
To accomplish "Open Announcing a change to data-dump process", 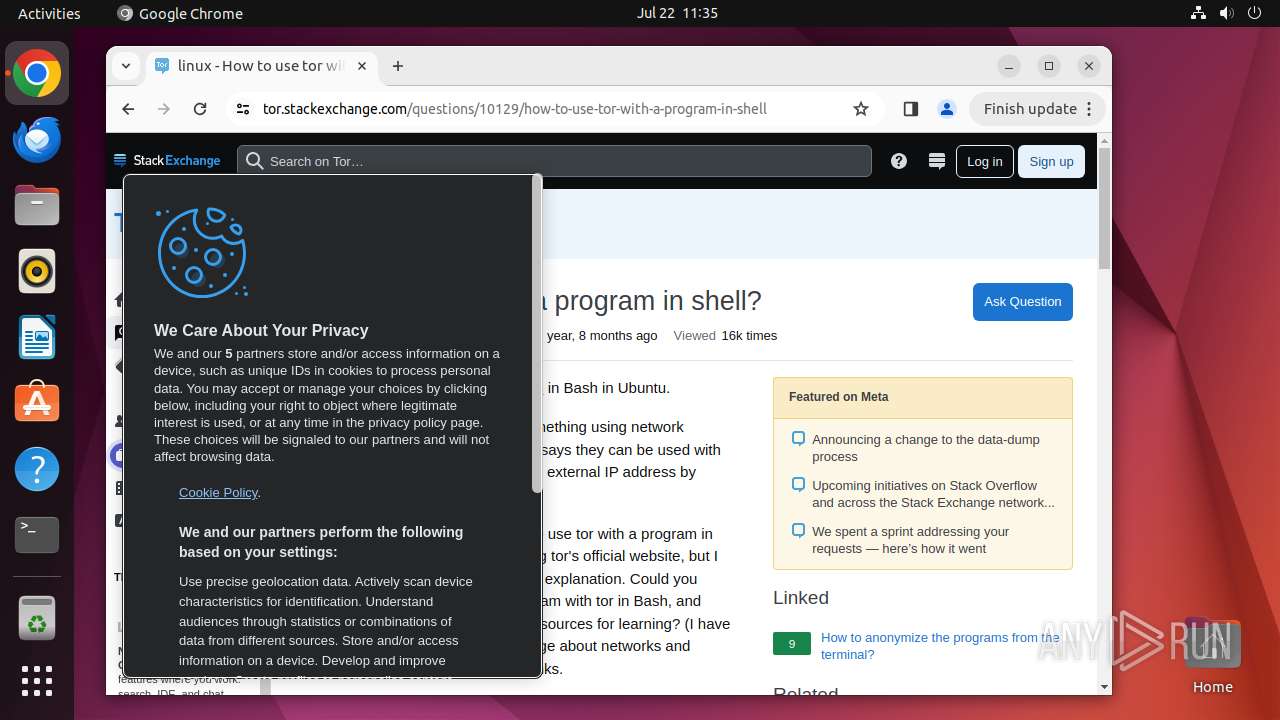I will [x=926, y=448].
